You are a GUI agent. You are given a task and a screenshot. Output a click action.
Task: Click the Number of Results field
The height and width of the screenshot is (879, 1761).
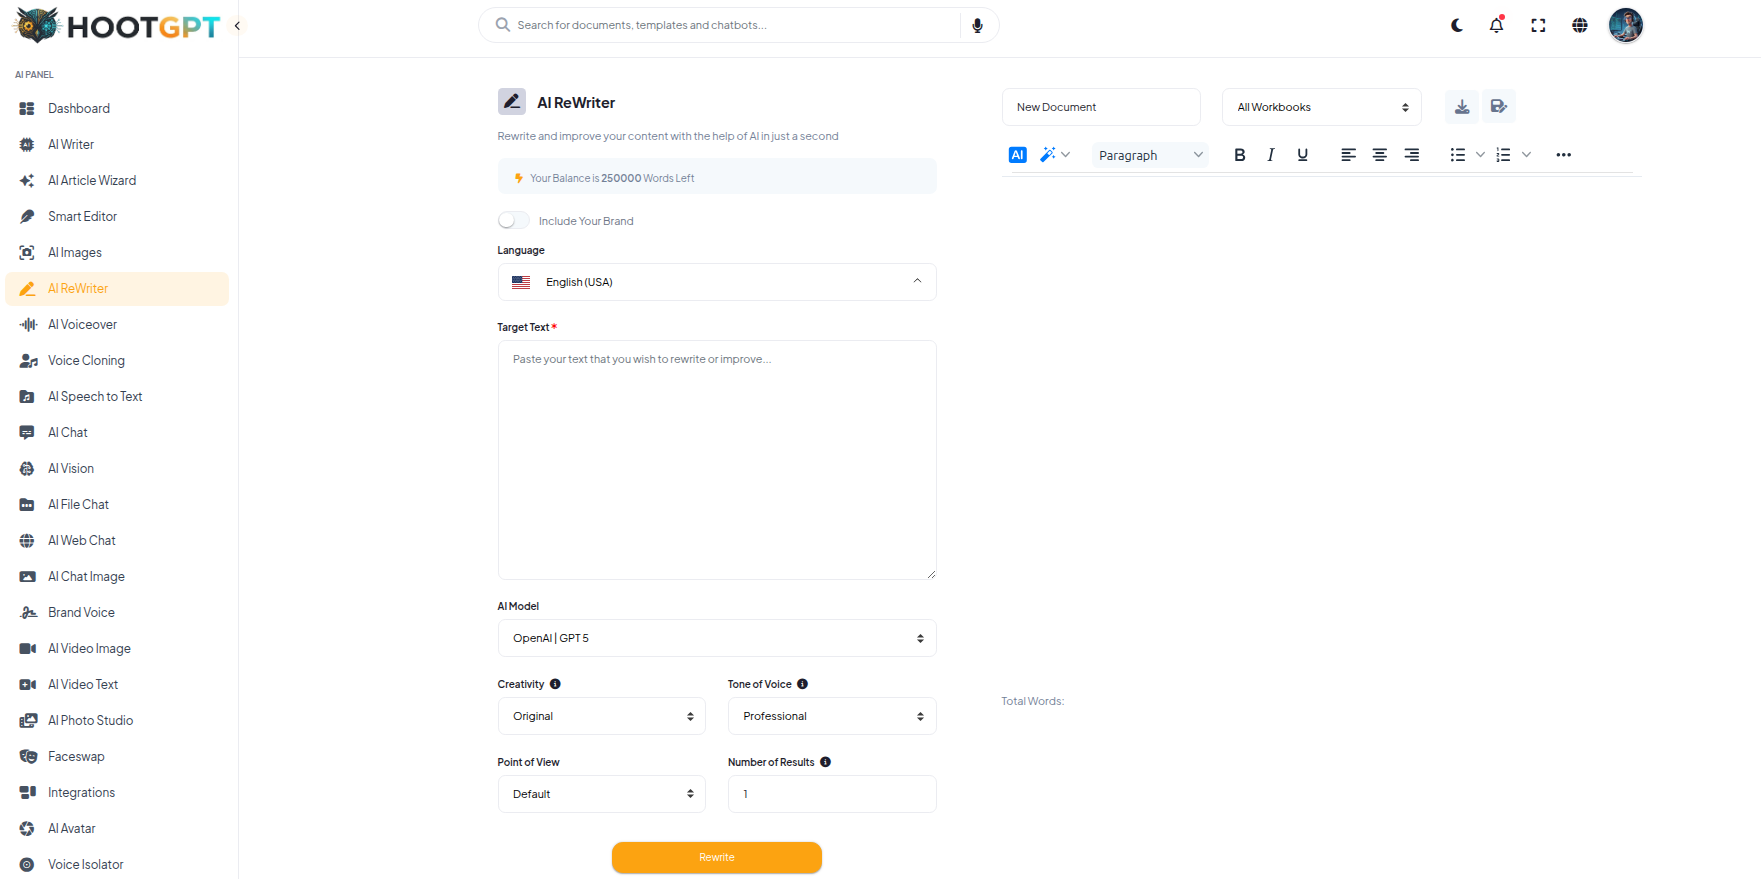click(832, 794)
